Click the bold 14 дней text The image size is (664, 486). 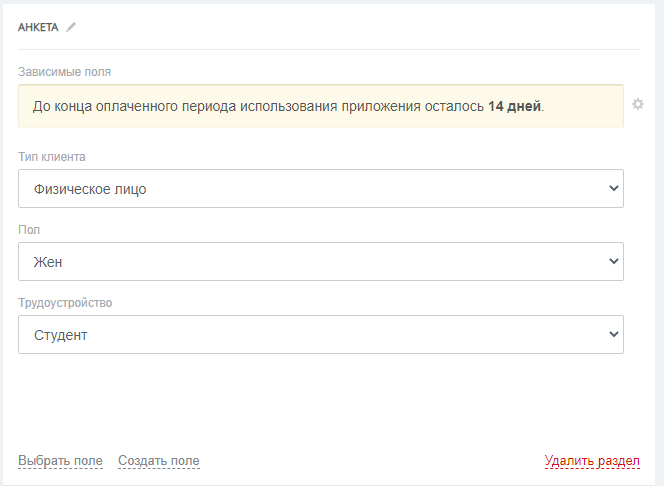point(514,105)
